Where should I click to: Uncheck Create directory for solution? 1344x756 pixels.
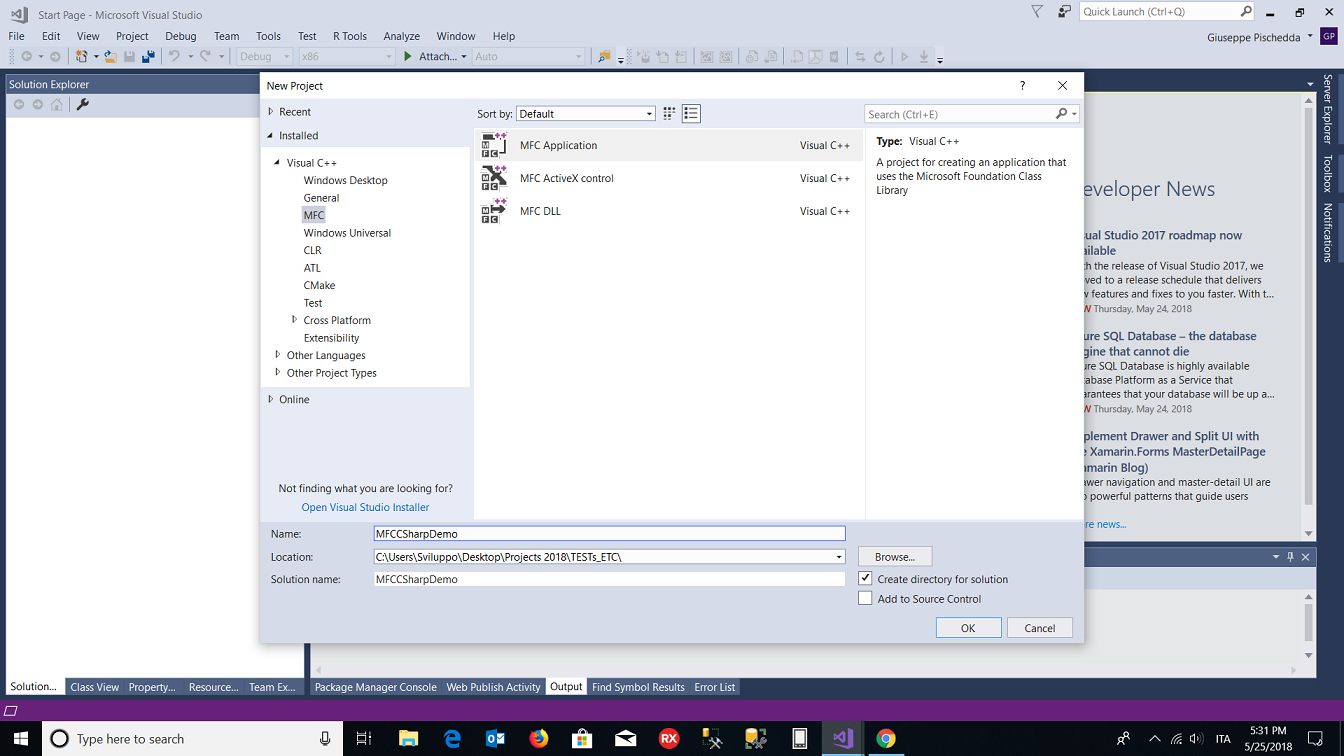tap(865, 579)
